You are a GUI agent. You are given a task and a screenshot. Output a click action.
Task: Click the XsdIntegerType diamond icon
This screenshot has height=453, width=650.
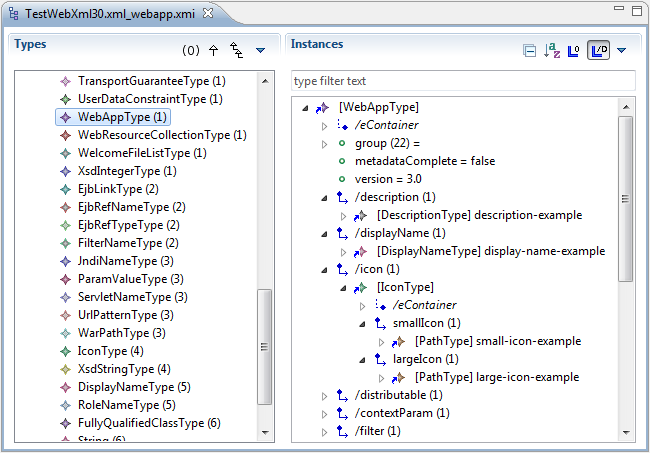point(65,171)
